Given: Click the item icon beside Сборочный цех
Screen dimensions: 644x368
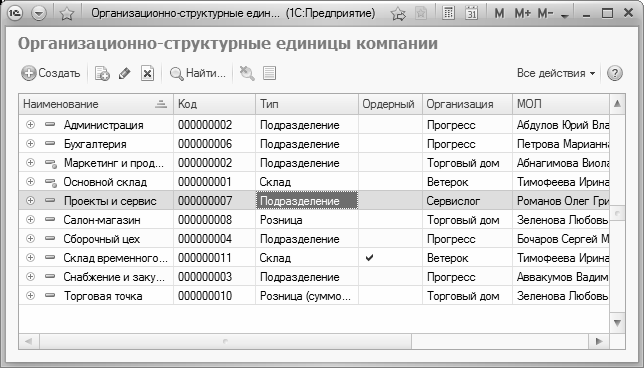Looking at the screenshot, I should [50, 238].
